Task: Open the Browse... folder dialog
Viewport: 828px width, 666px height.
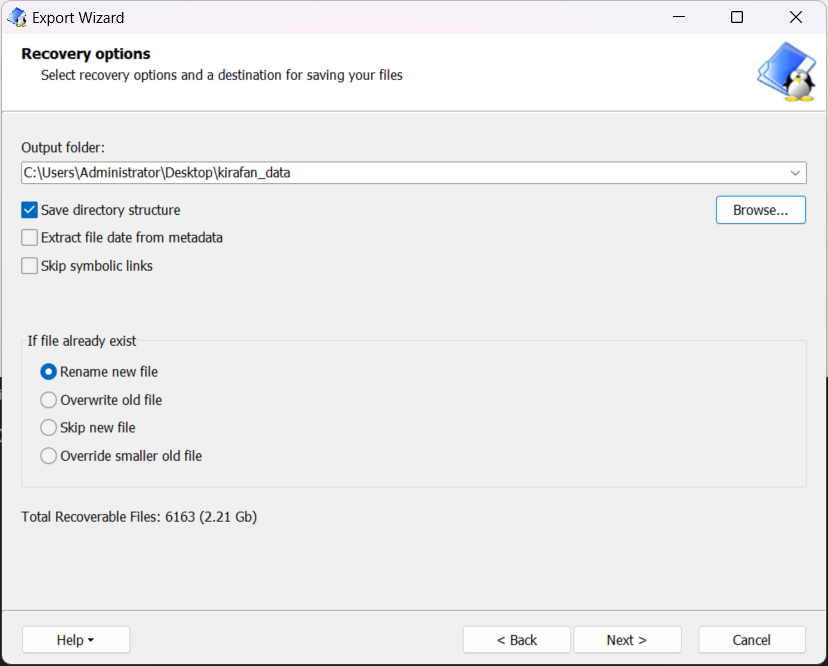Action: 760,210
